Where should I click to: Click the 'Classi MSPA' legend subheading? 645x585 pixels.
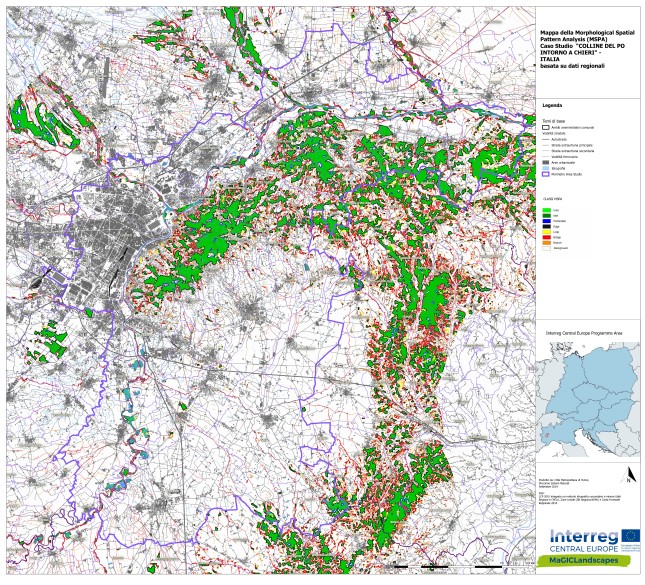click(552, 199)
